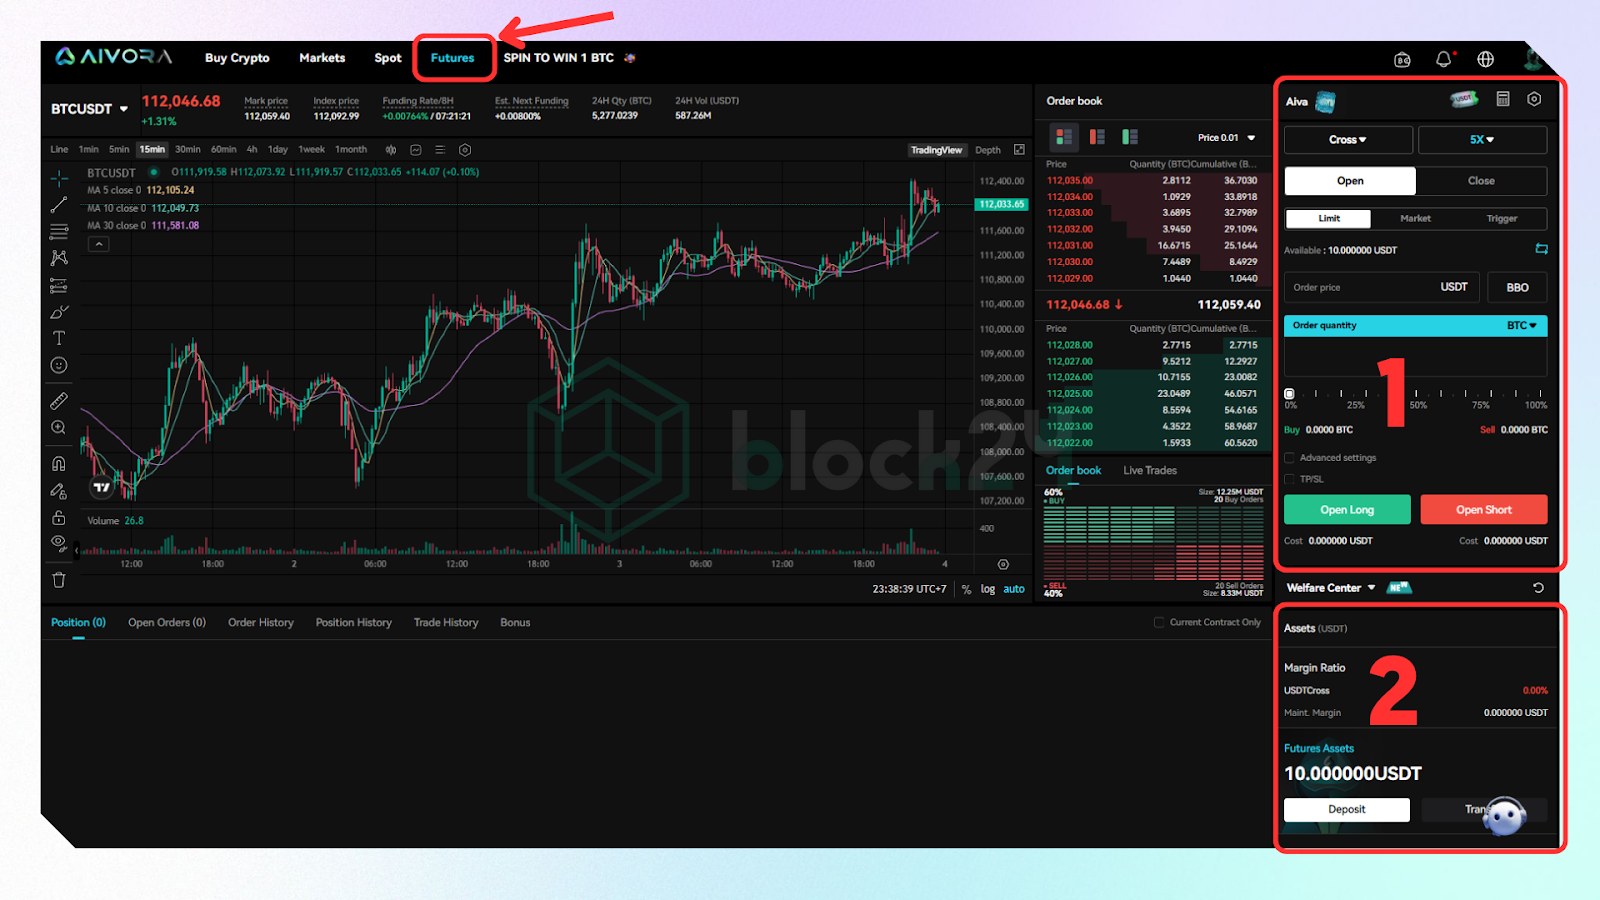1600x900 pixels.
Task: Select the ruler measure tool
Action: pyautogui.click(x=59, y=401)
